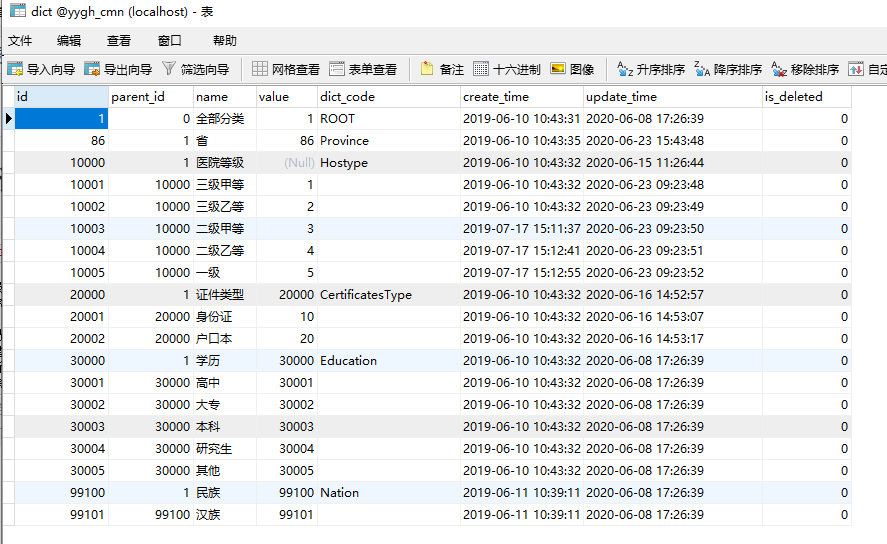887x544 pixels.
Task: Select the dict_code cell ROOT
Action: click(x=389, y=119)
